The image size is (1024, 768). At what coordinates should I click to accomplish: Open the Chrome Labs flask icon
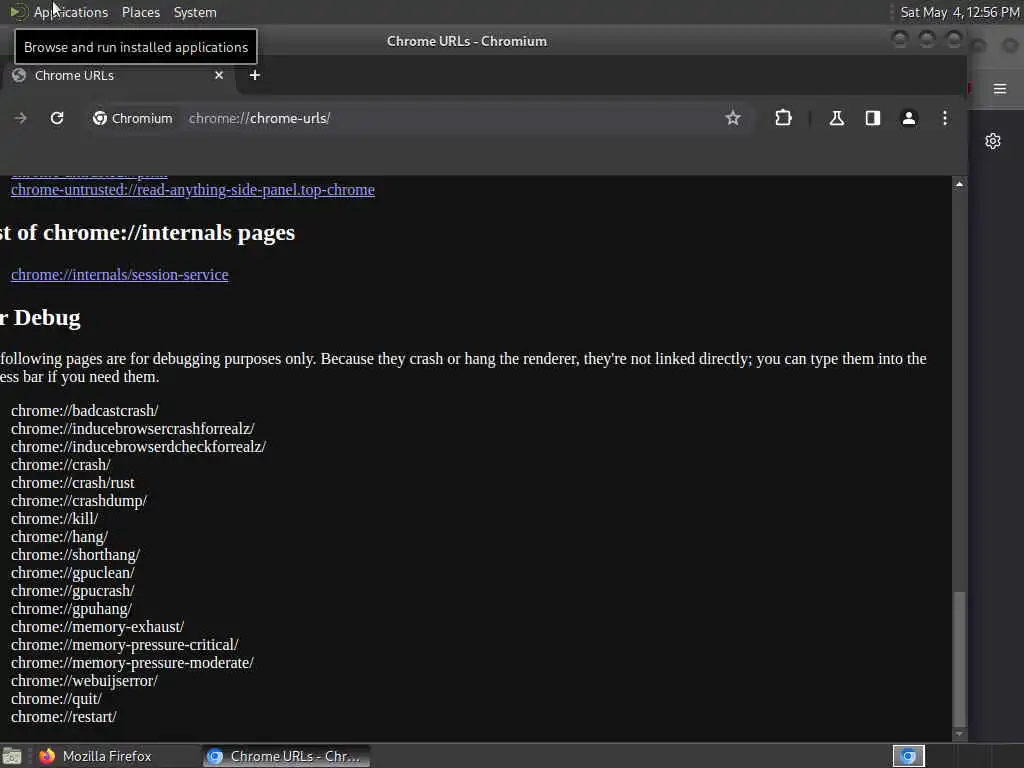pos(837,118)
